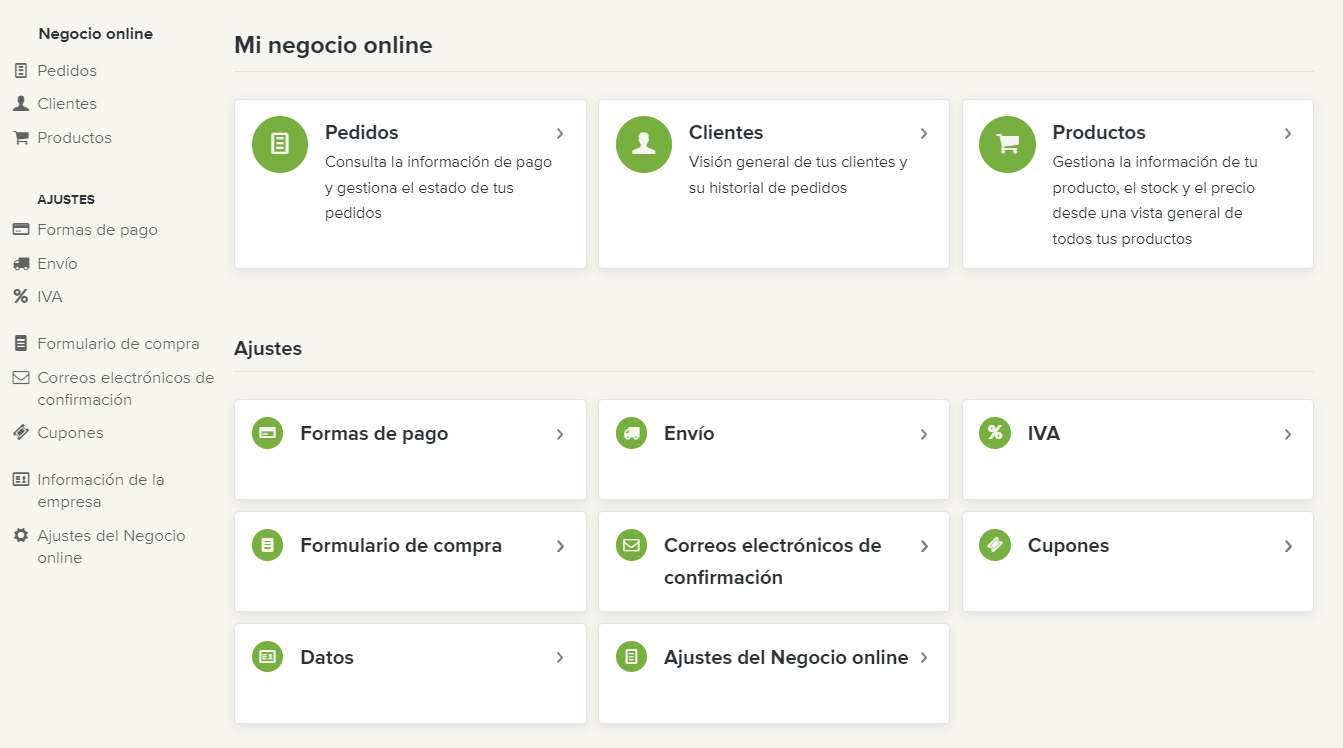Click the green Envío truck icon
Image resolution: width=1343 pixels, height=748 pixels.
tap(631, 433)
